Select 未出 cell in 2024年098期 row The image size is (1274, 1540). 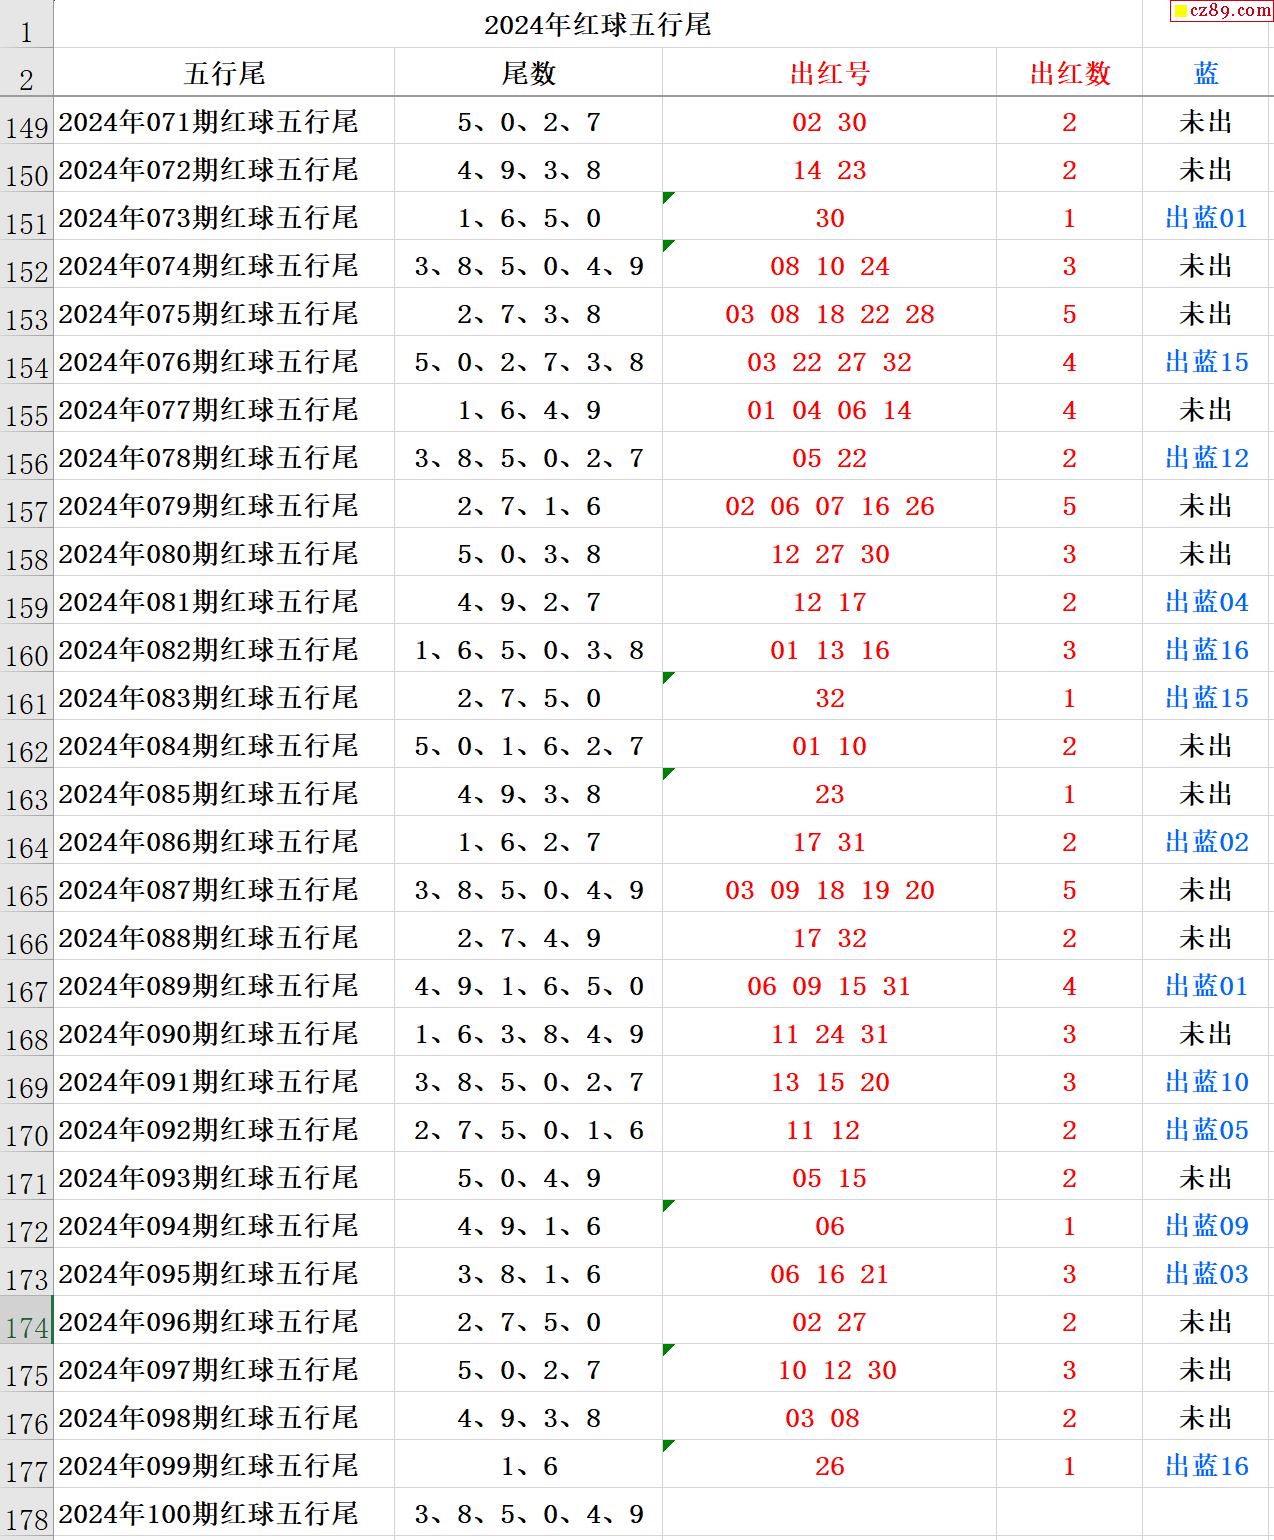pyautogui.click(x=1206, y=1417)
